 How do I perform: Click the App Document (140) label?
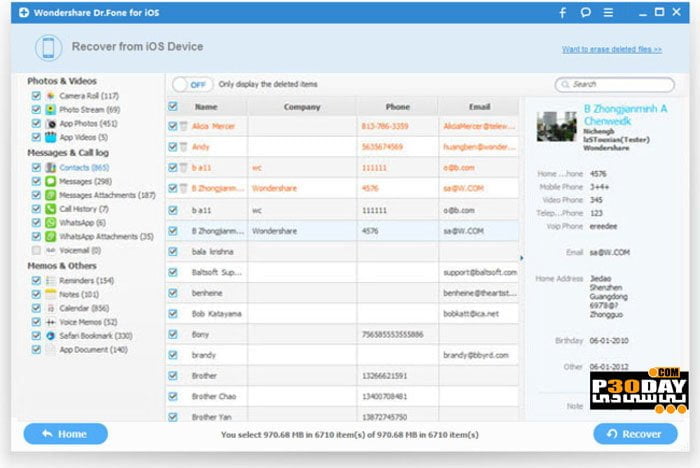pos(93,350)
